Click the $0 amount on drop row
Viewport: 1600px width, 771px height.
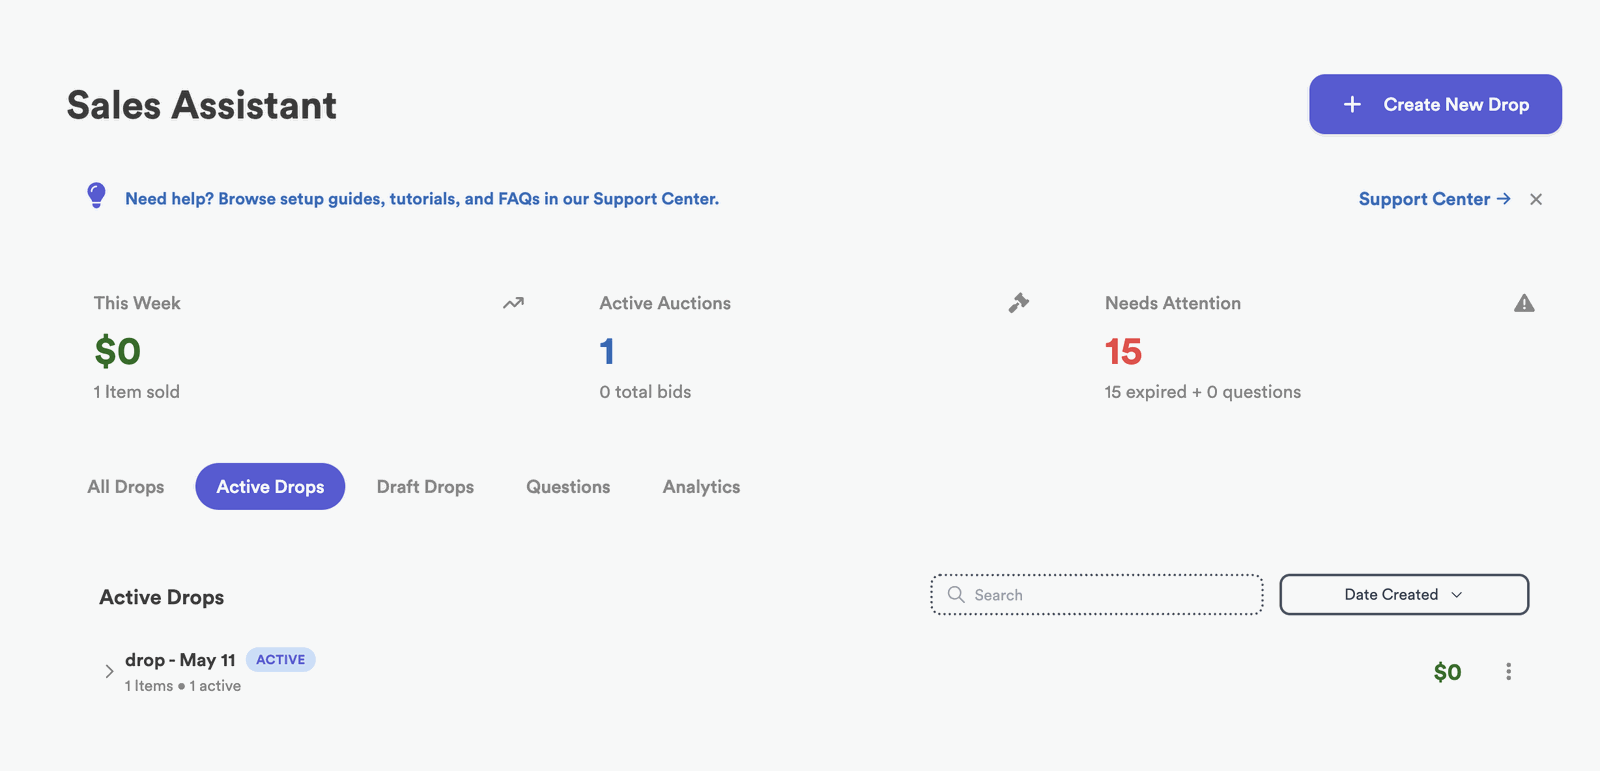[x=1447, y=672]
